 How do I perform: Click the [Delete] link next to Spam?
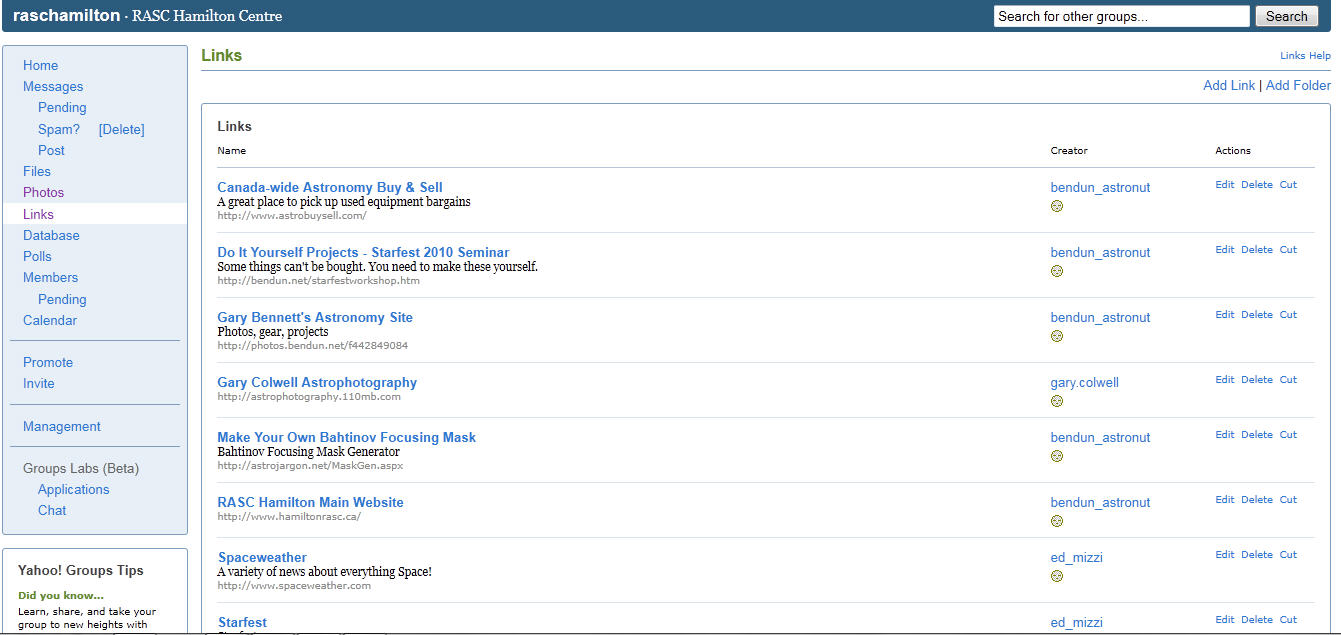[x=121, y=129]
